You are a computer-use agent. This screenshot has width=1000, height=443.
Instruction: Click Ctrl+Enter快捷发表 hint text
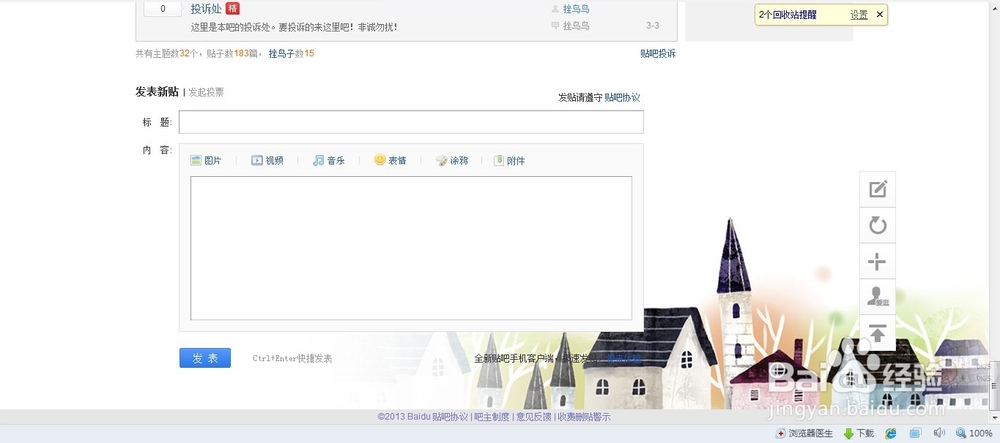pyautogui.click(x=292, y=358)
